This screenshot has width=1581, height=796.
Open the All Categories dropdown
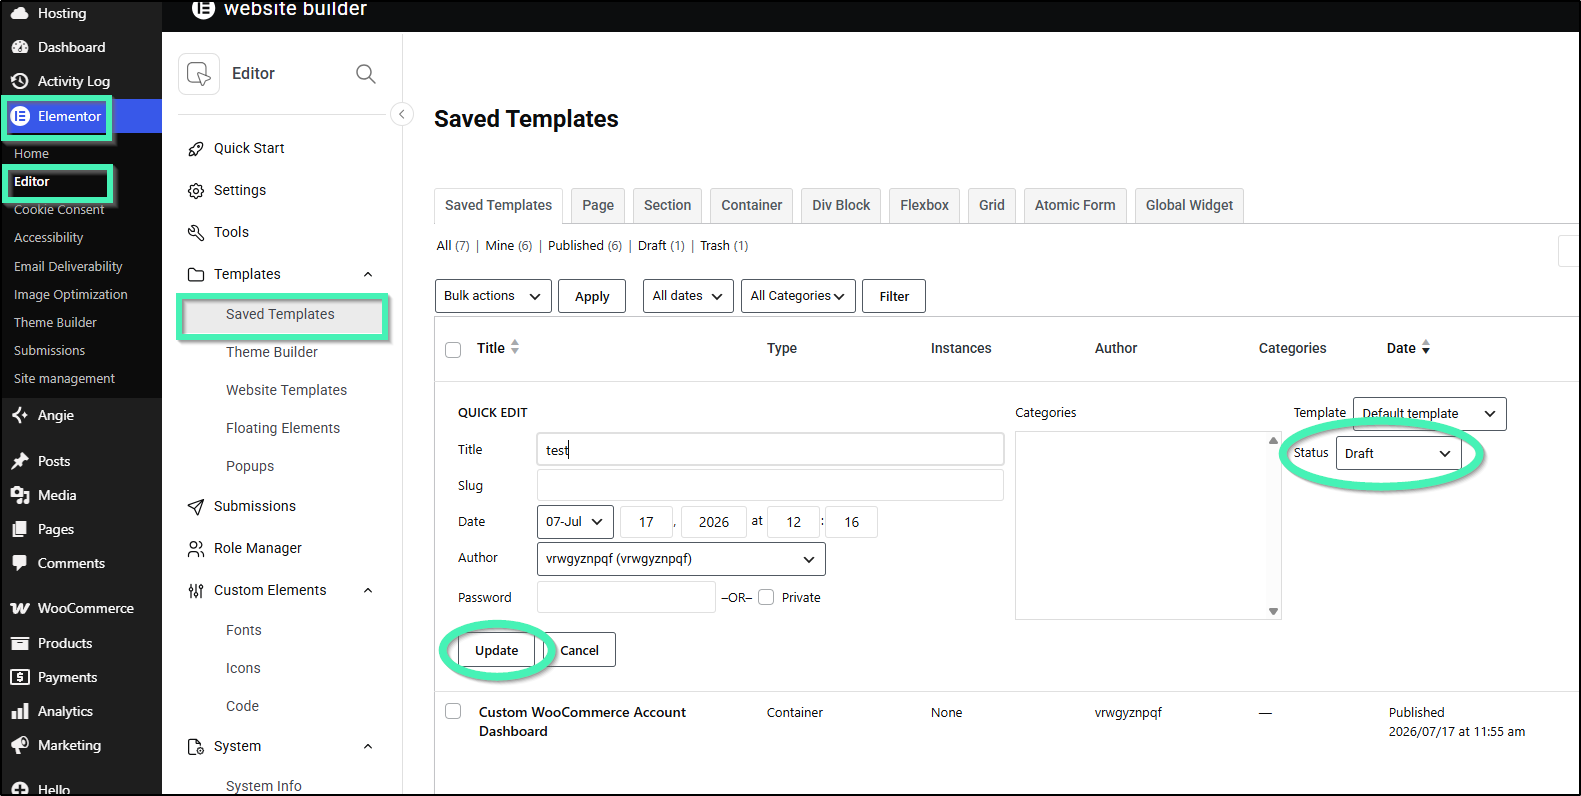click(798, 296)
